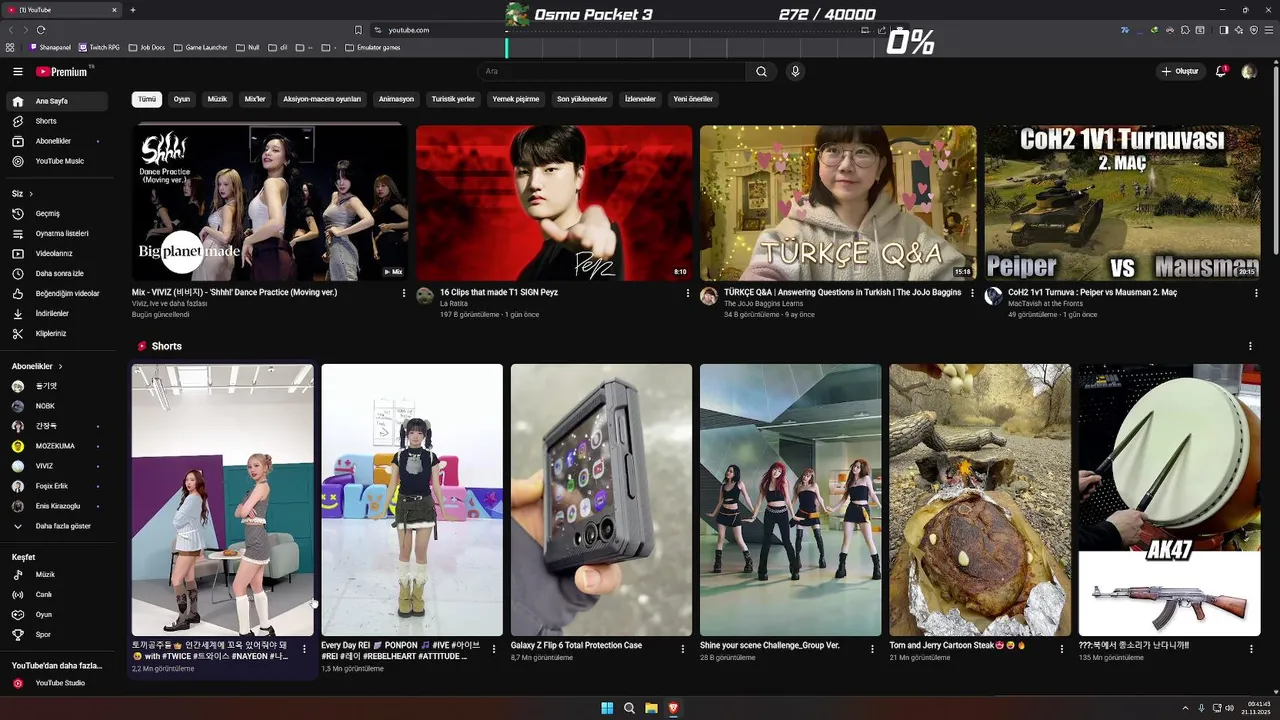1280x720 pixels.
Task: Click the YouTube Premium logo
Action: (x=62, y=71)
